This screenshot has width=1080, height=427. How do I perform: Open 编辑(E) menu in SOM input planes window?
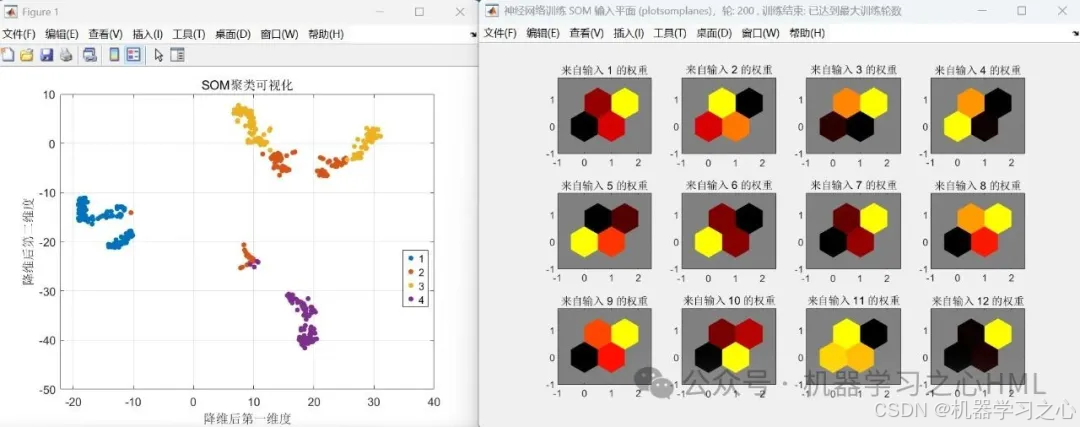pos(543,33)
